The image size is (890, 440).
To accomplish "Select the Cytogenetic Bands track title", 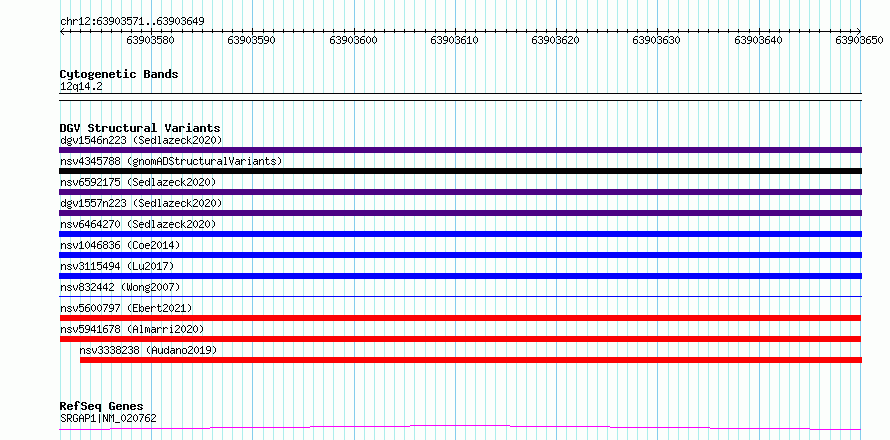I will pyautogui.click(x=119, y=74).
